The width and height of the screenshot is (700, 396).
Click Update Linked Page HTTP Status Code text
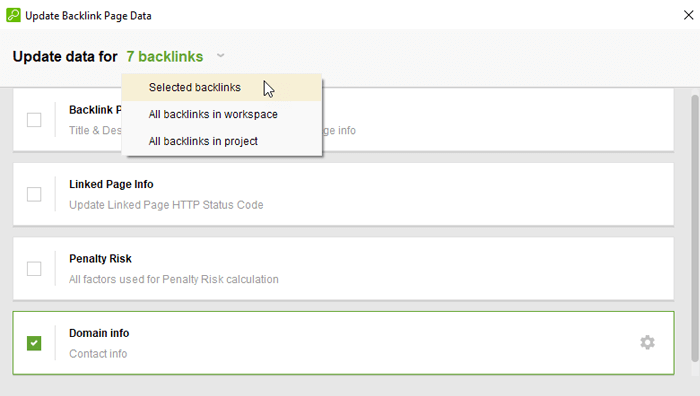point(166,205)
